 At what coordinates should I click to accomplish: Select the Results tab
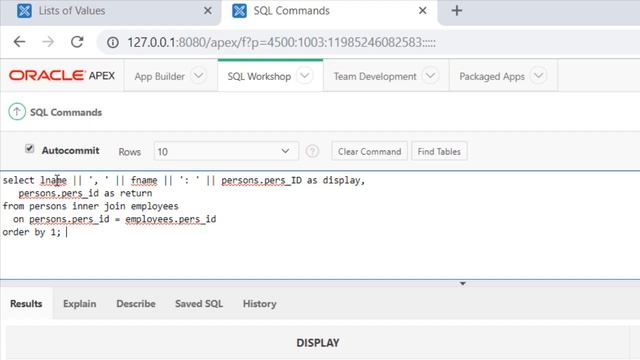26,304
